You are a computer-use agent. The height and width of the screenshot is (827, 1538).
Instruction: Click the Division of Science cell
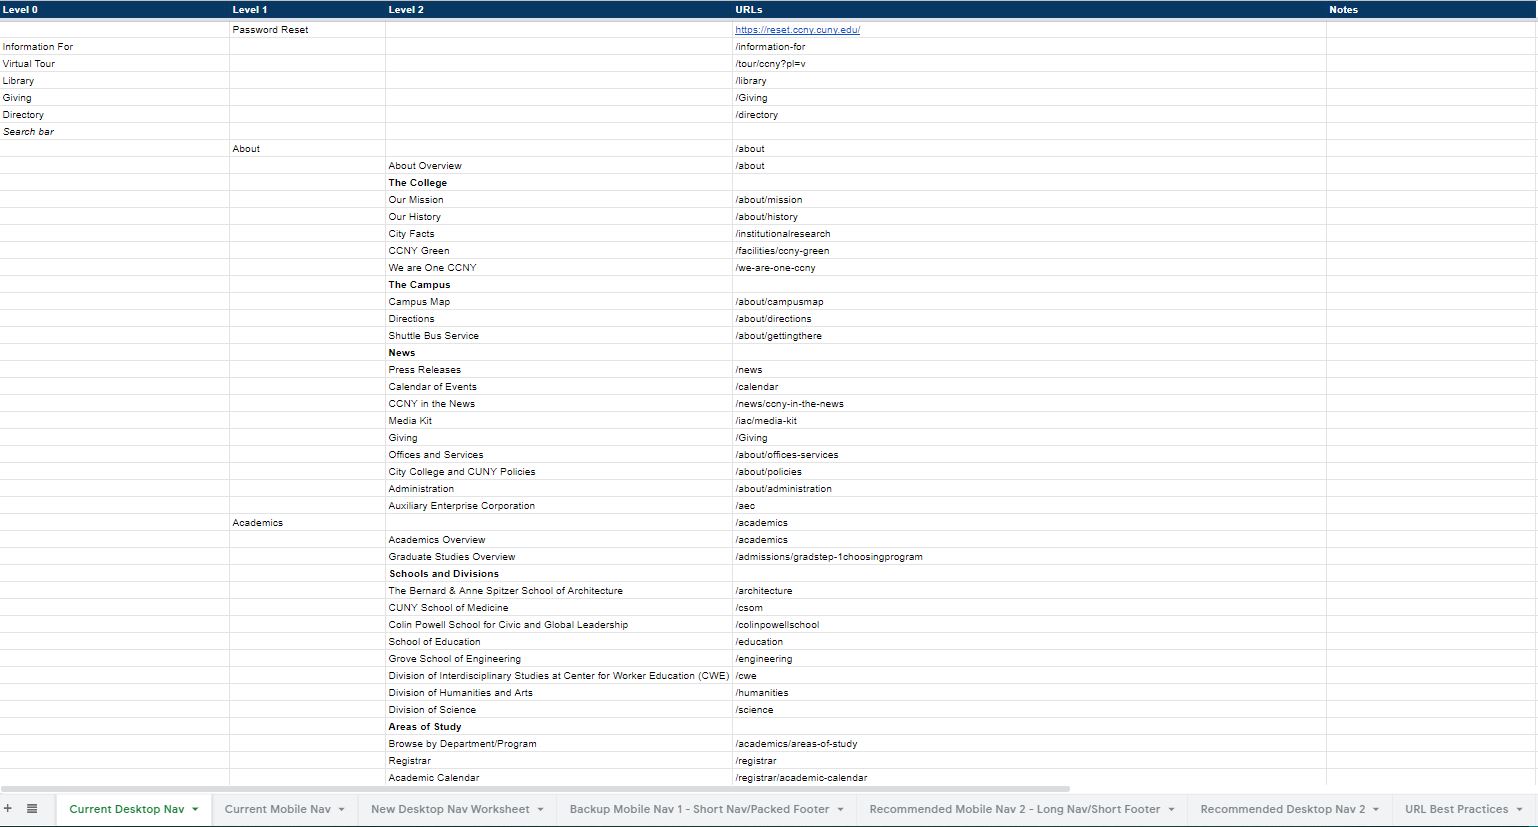tap(559, 710)
